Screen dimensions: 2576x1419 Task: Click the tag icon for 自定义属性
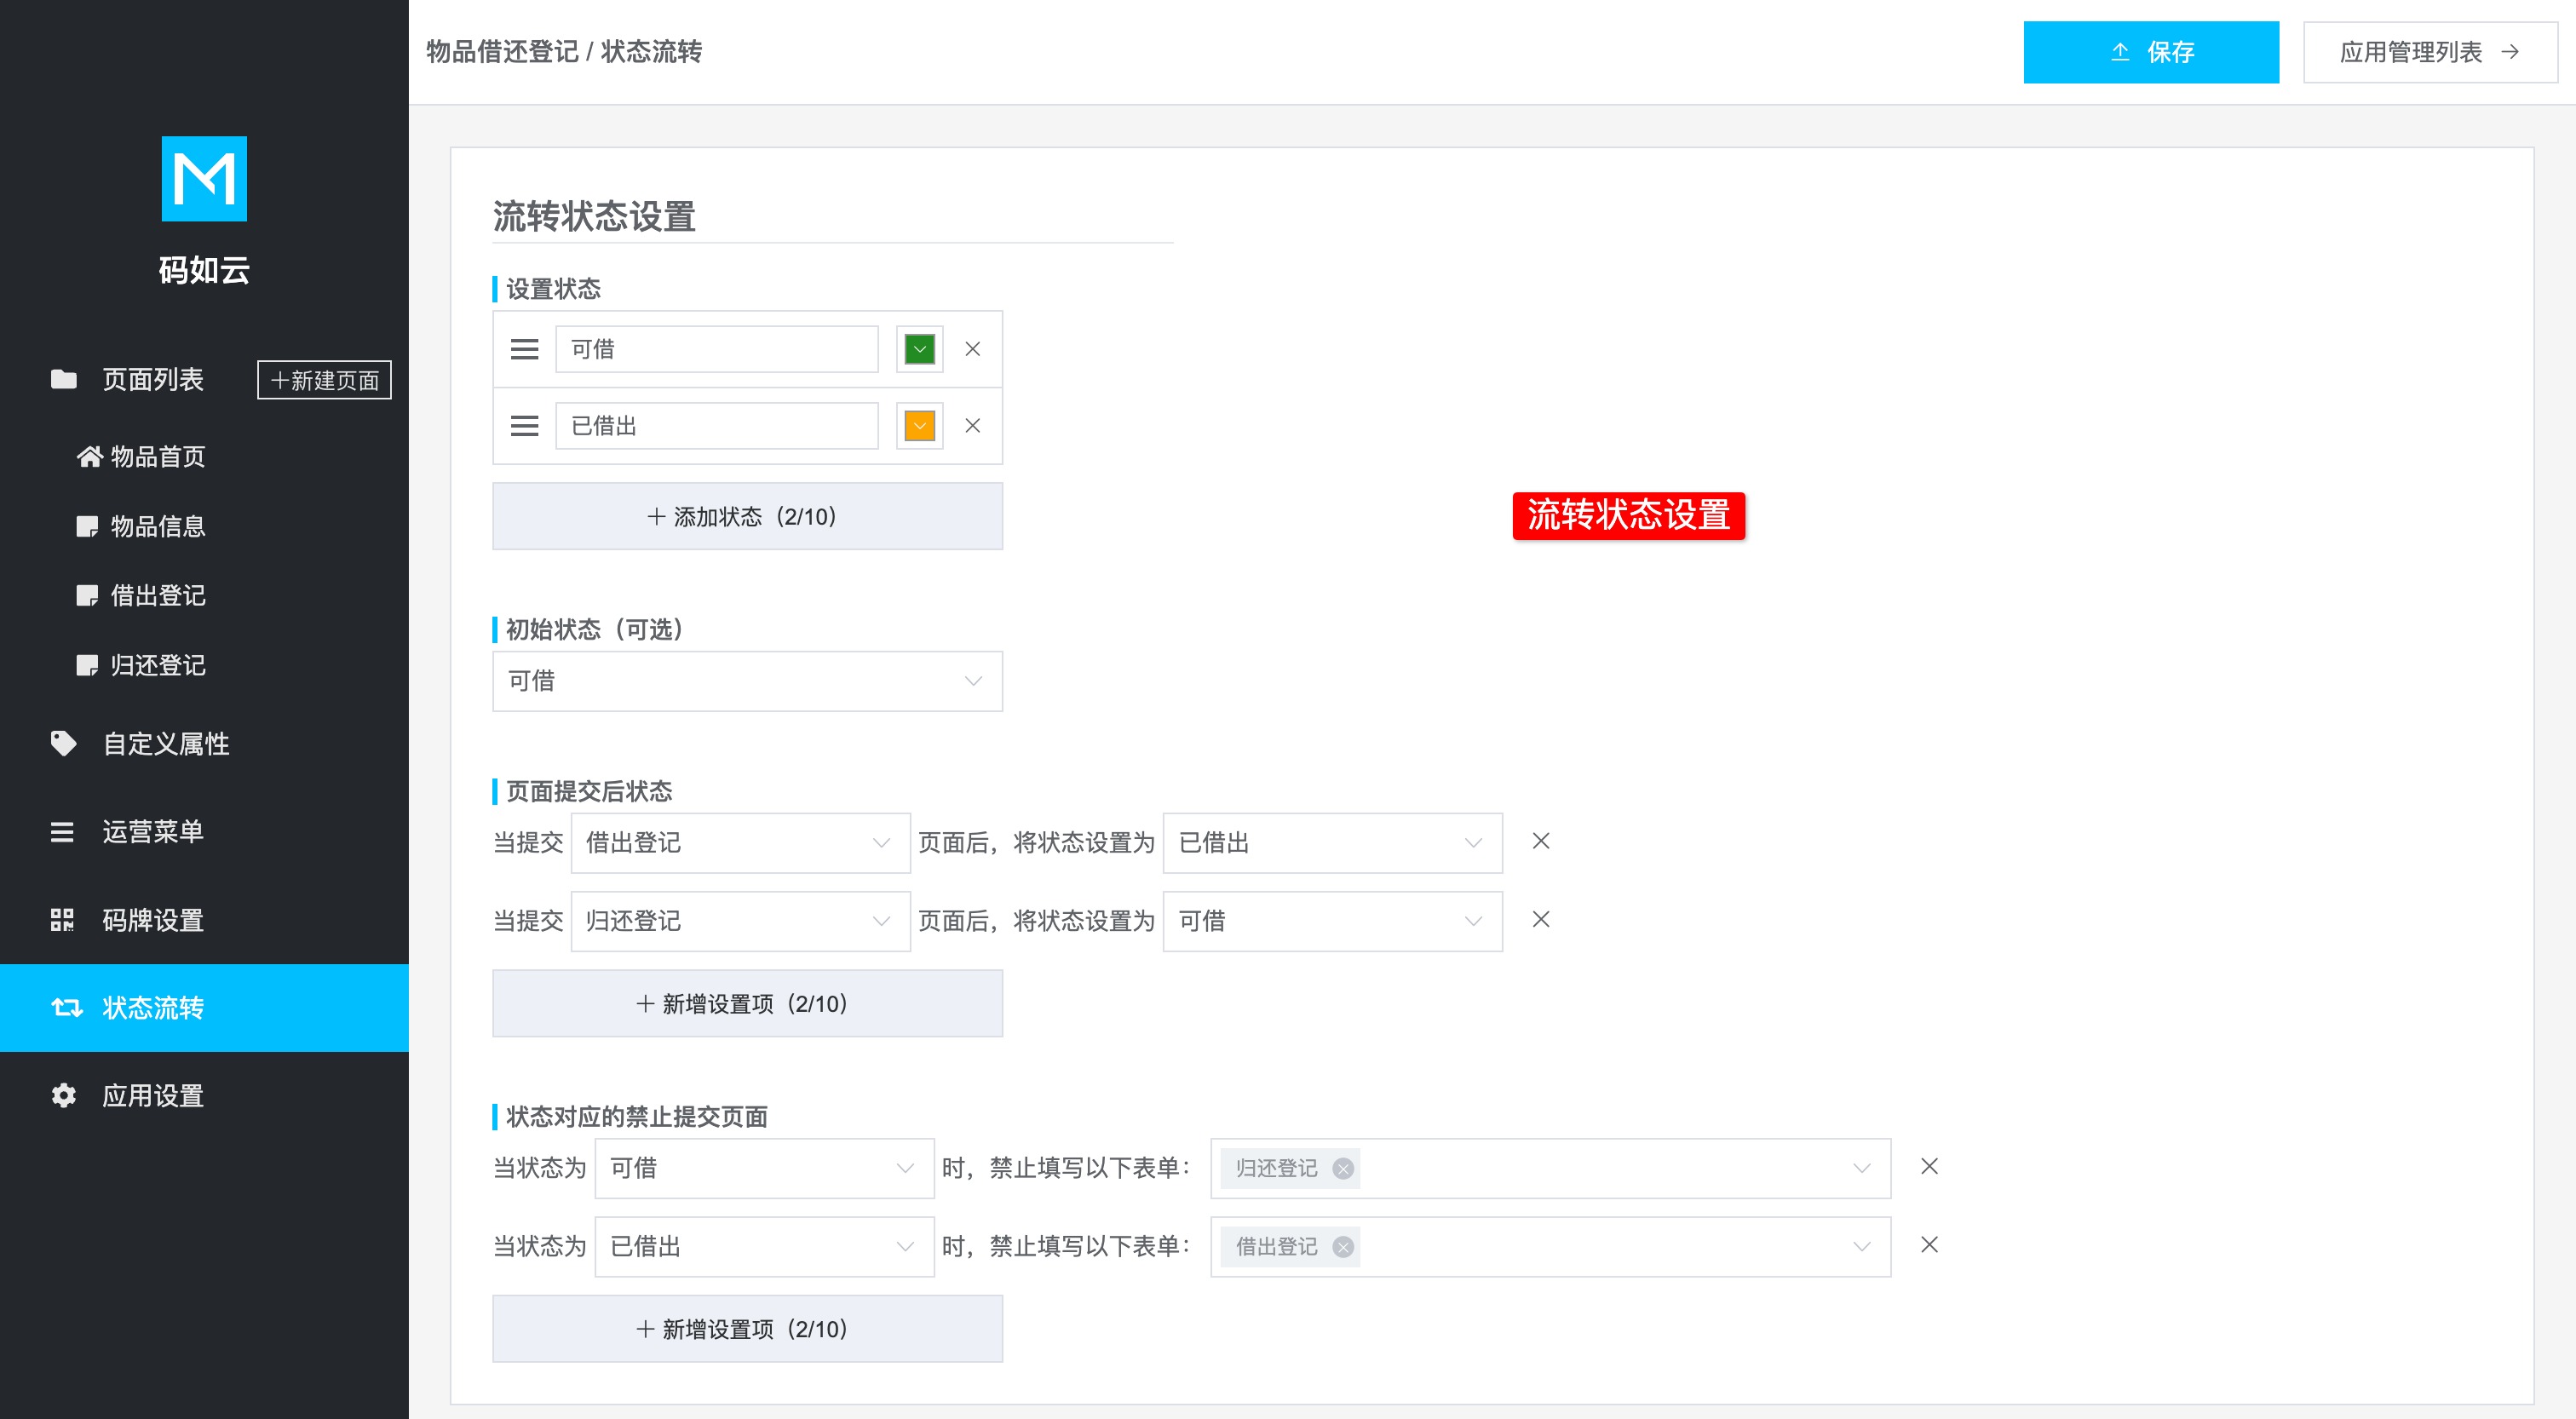[x=63, y=743]
